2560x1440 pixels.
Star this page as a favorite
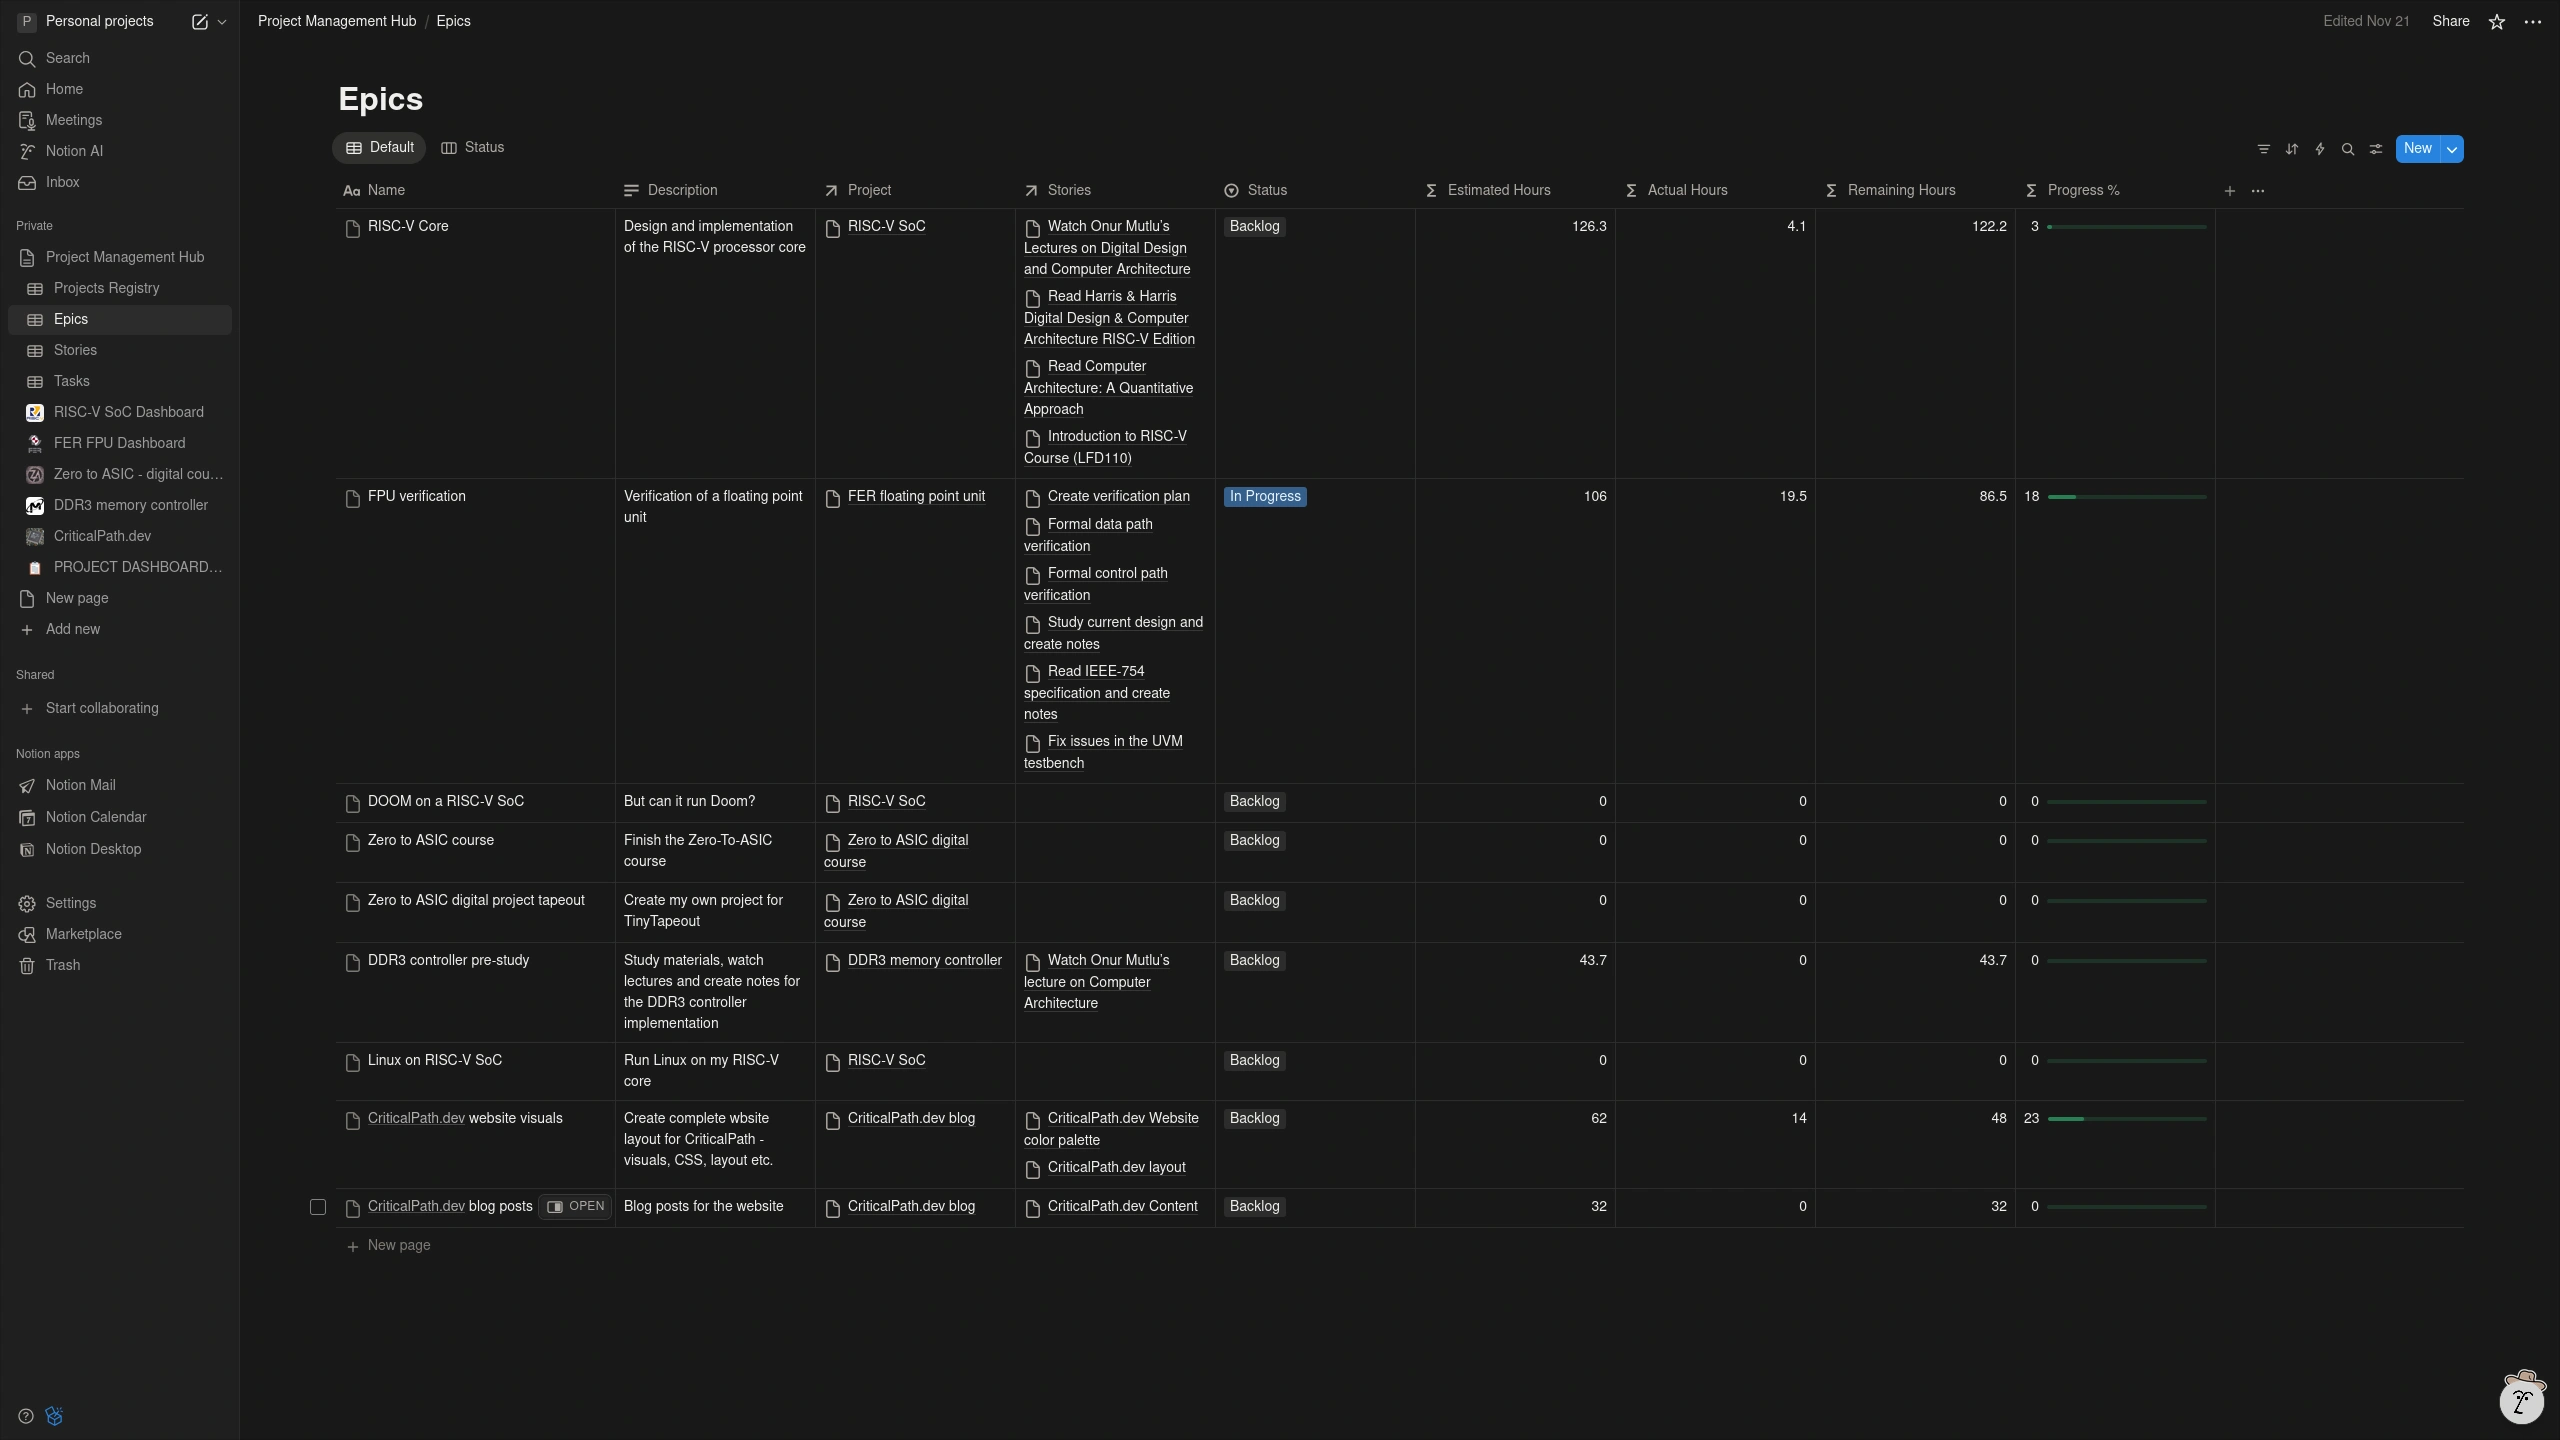[x=2496, y=22]
